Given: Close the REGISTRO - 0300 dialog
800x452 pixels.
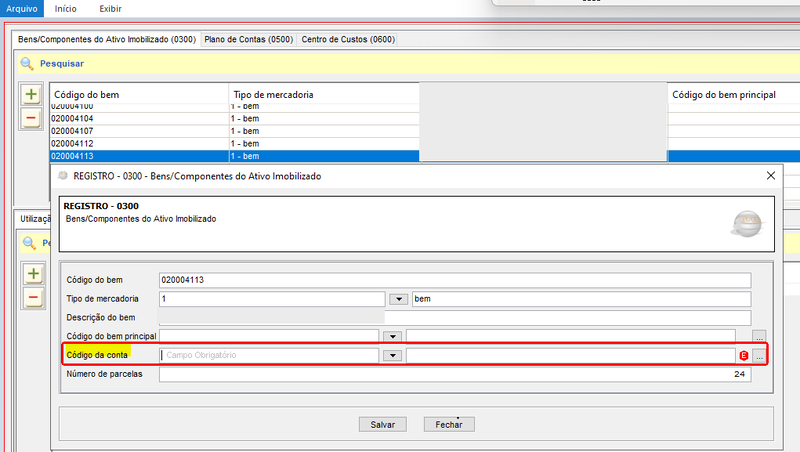Looking at the screenshot, I should pos(771,175).
